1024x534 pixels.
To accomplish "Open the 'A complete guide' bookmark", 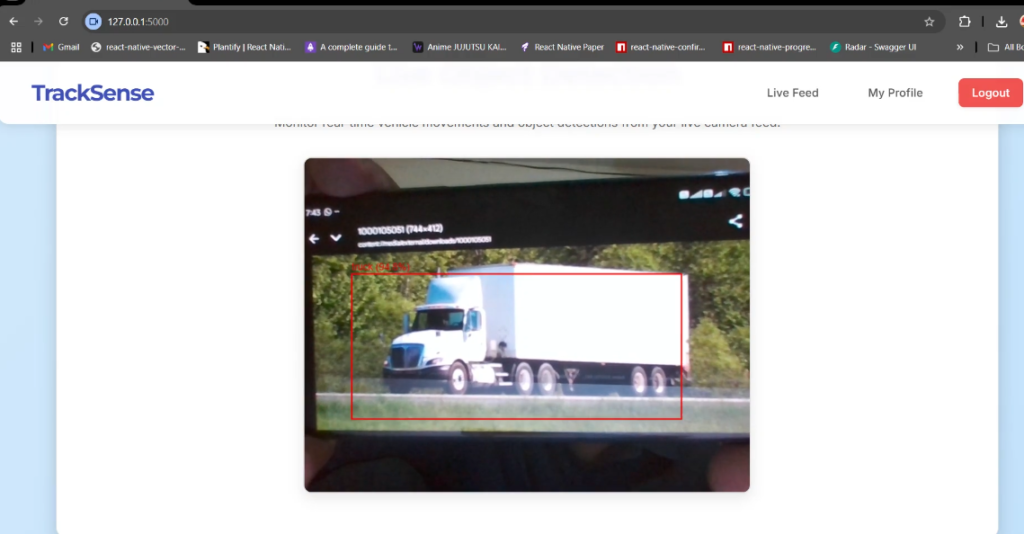I will coord(352,47).
